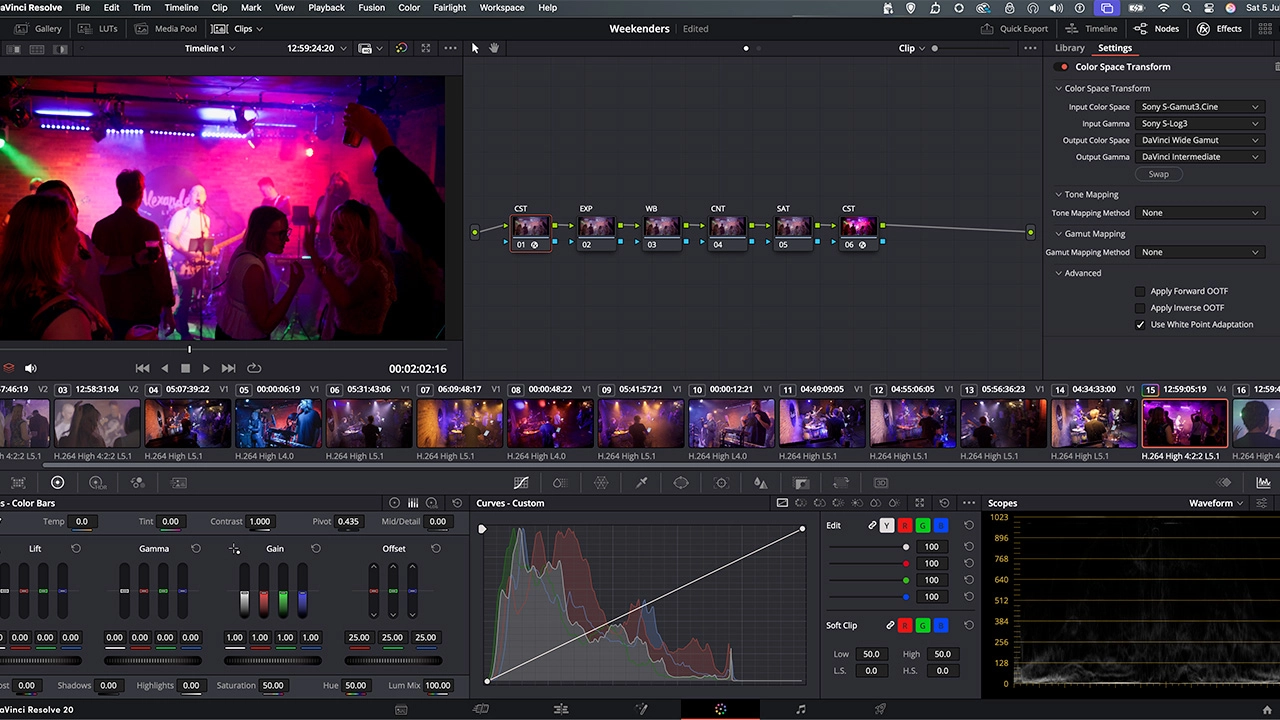Image resolution: width=1280 pixels, height=720 pixels.
Task: Toggle Soft Clip B channel
Action: [941, 625]
